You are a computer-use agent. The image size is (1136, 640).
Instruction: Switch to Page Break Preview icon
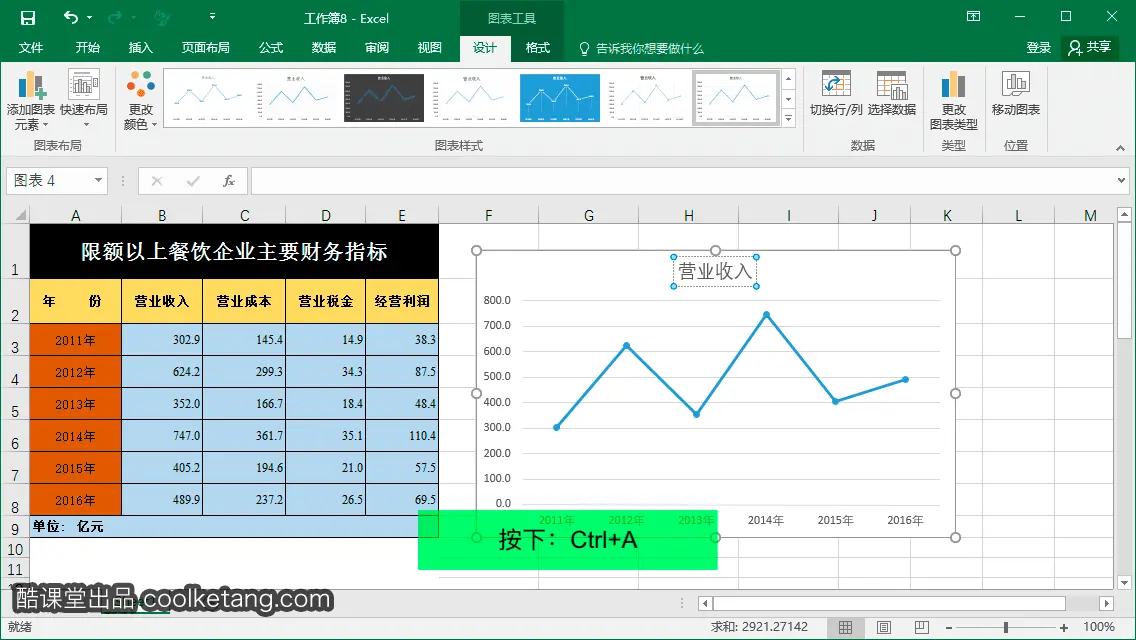click(922, 627)
